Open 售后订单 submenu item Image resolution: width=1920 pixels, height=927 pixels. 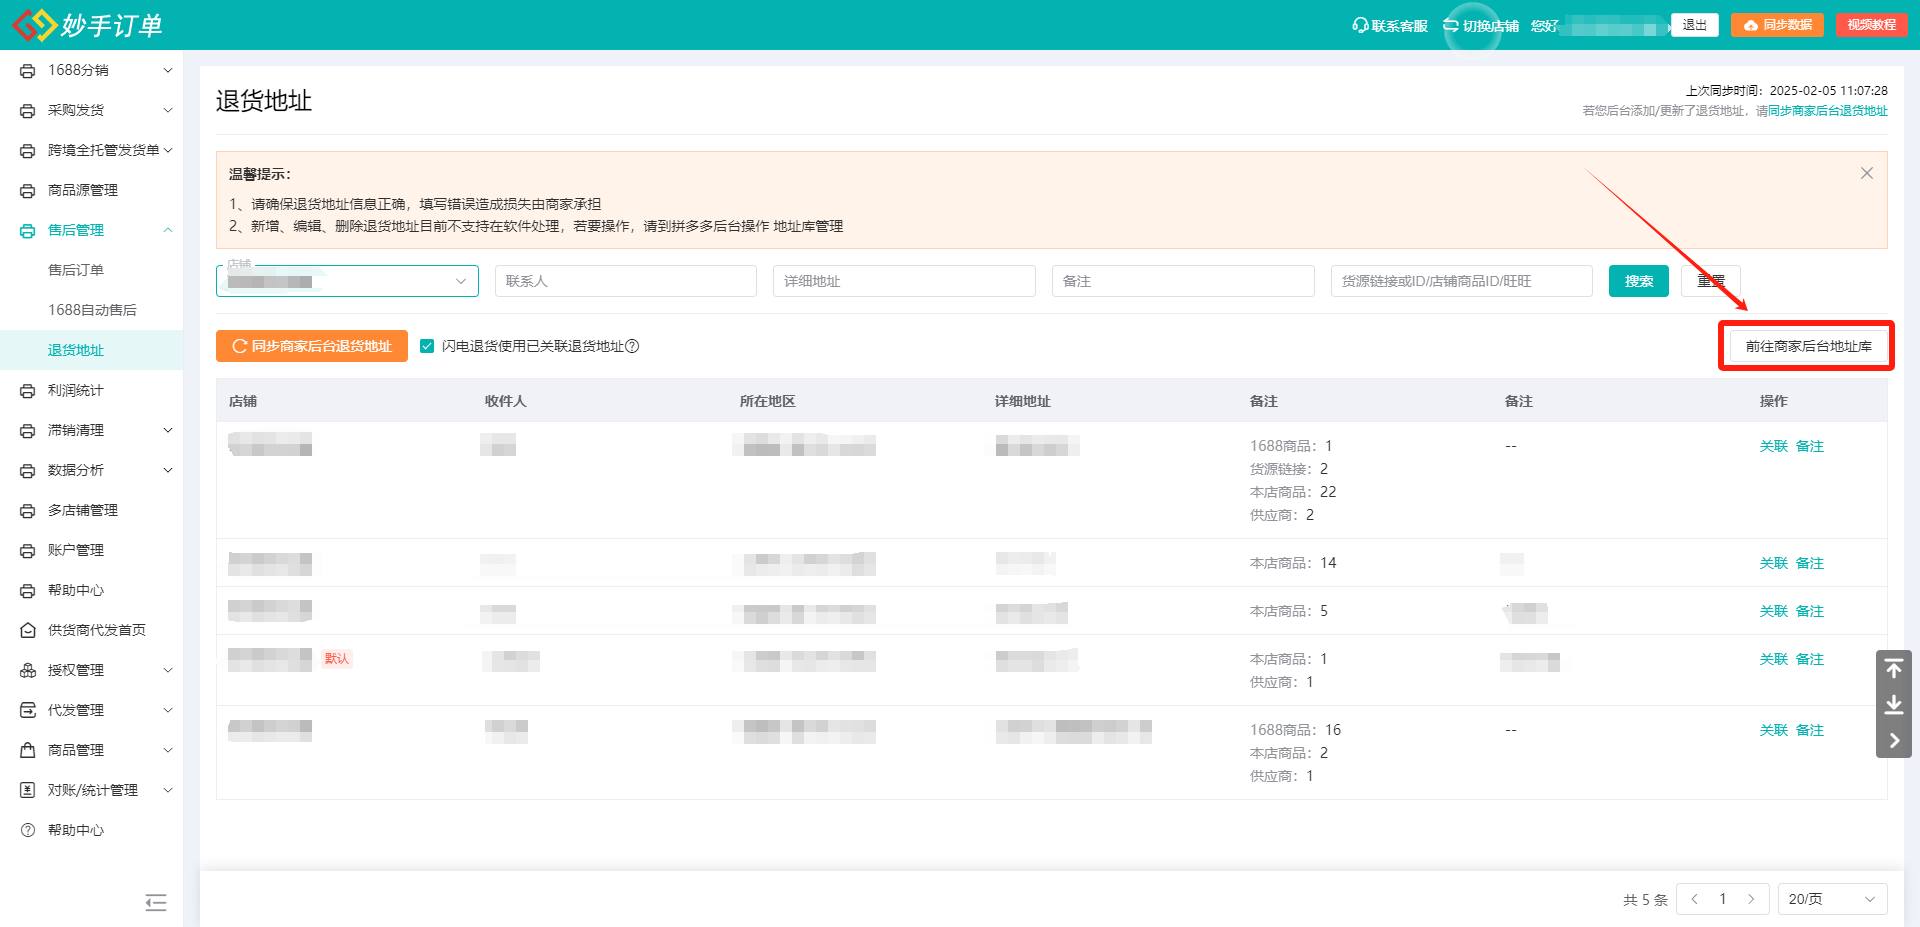76,270
